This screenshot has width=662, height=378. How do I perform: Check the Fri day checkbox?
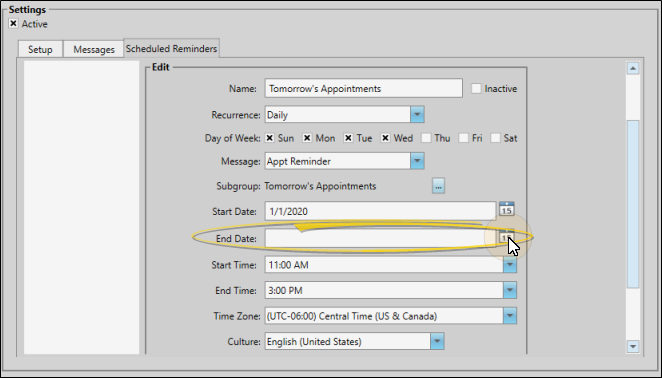pyautogui.click(x=464, y=138)
